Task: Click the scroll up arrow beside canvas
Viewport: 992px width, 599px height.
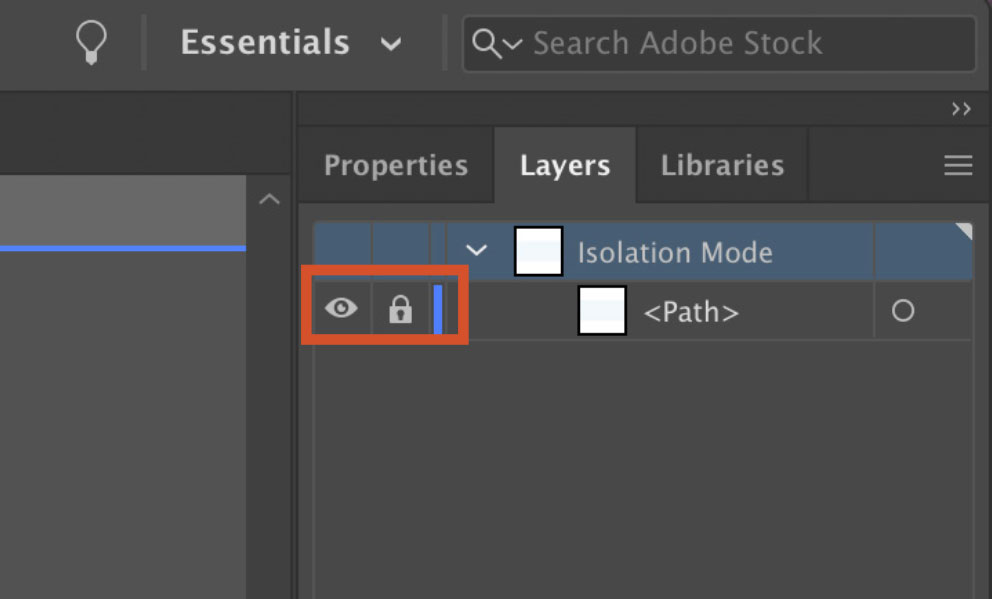Action: pos(270,199)
